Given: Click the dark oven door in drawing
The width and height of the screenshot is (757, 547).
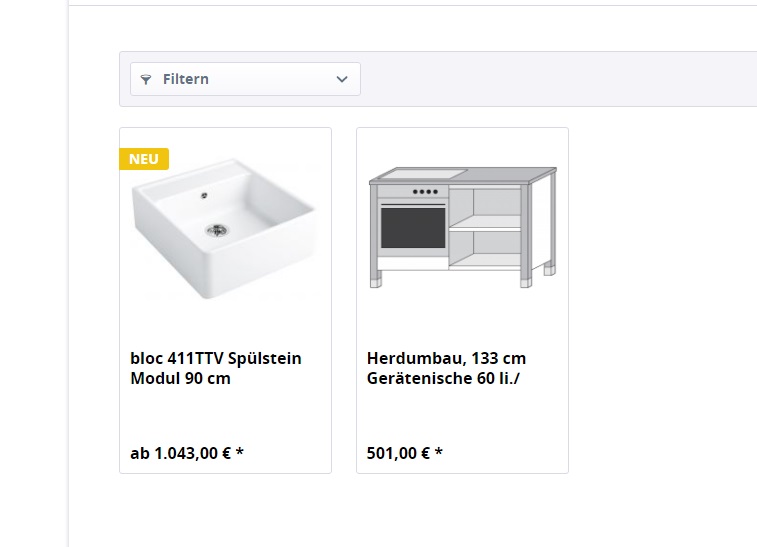Looking at the screenshot, I should tap(413, 228).
